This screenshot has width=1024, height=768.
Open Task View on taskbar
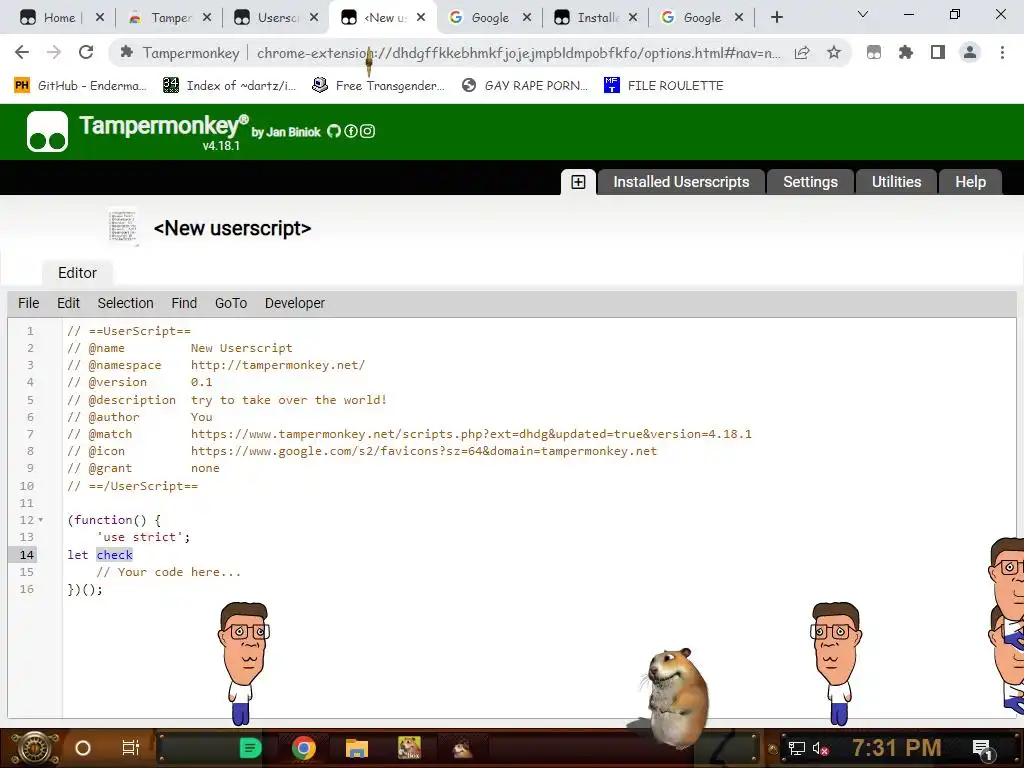[x=131, y=748]
